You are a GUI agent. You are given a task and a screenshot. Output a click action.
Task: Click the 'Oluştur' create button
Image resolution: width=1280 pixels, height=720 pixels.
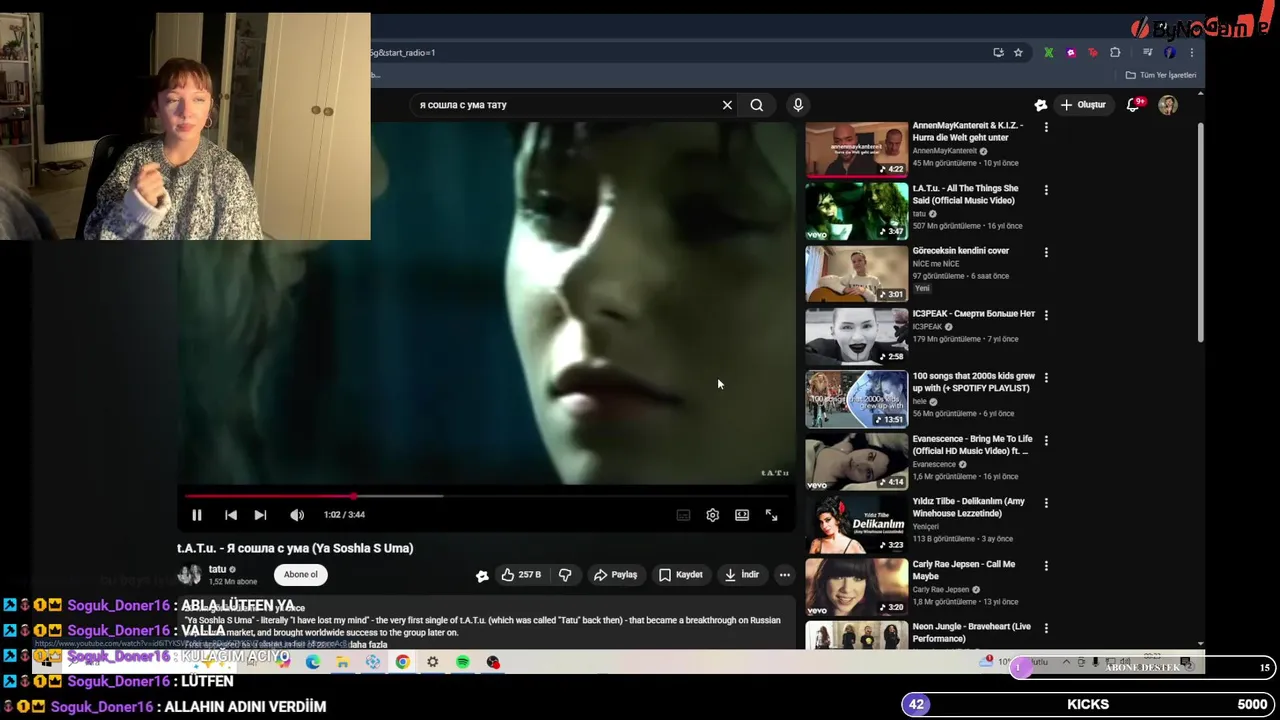click(x=1083, y=105)
